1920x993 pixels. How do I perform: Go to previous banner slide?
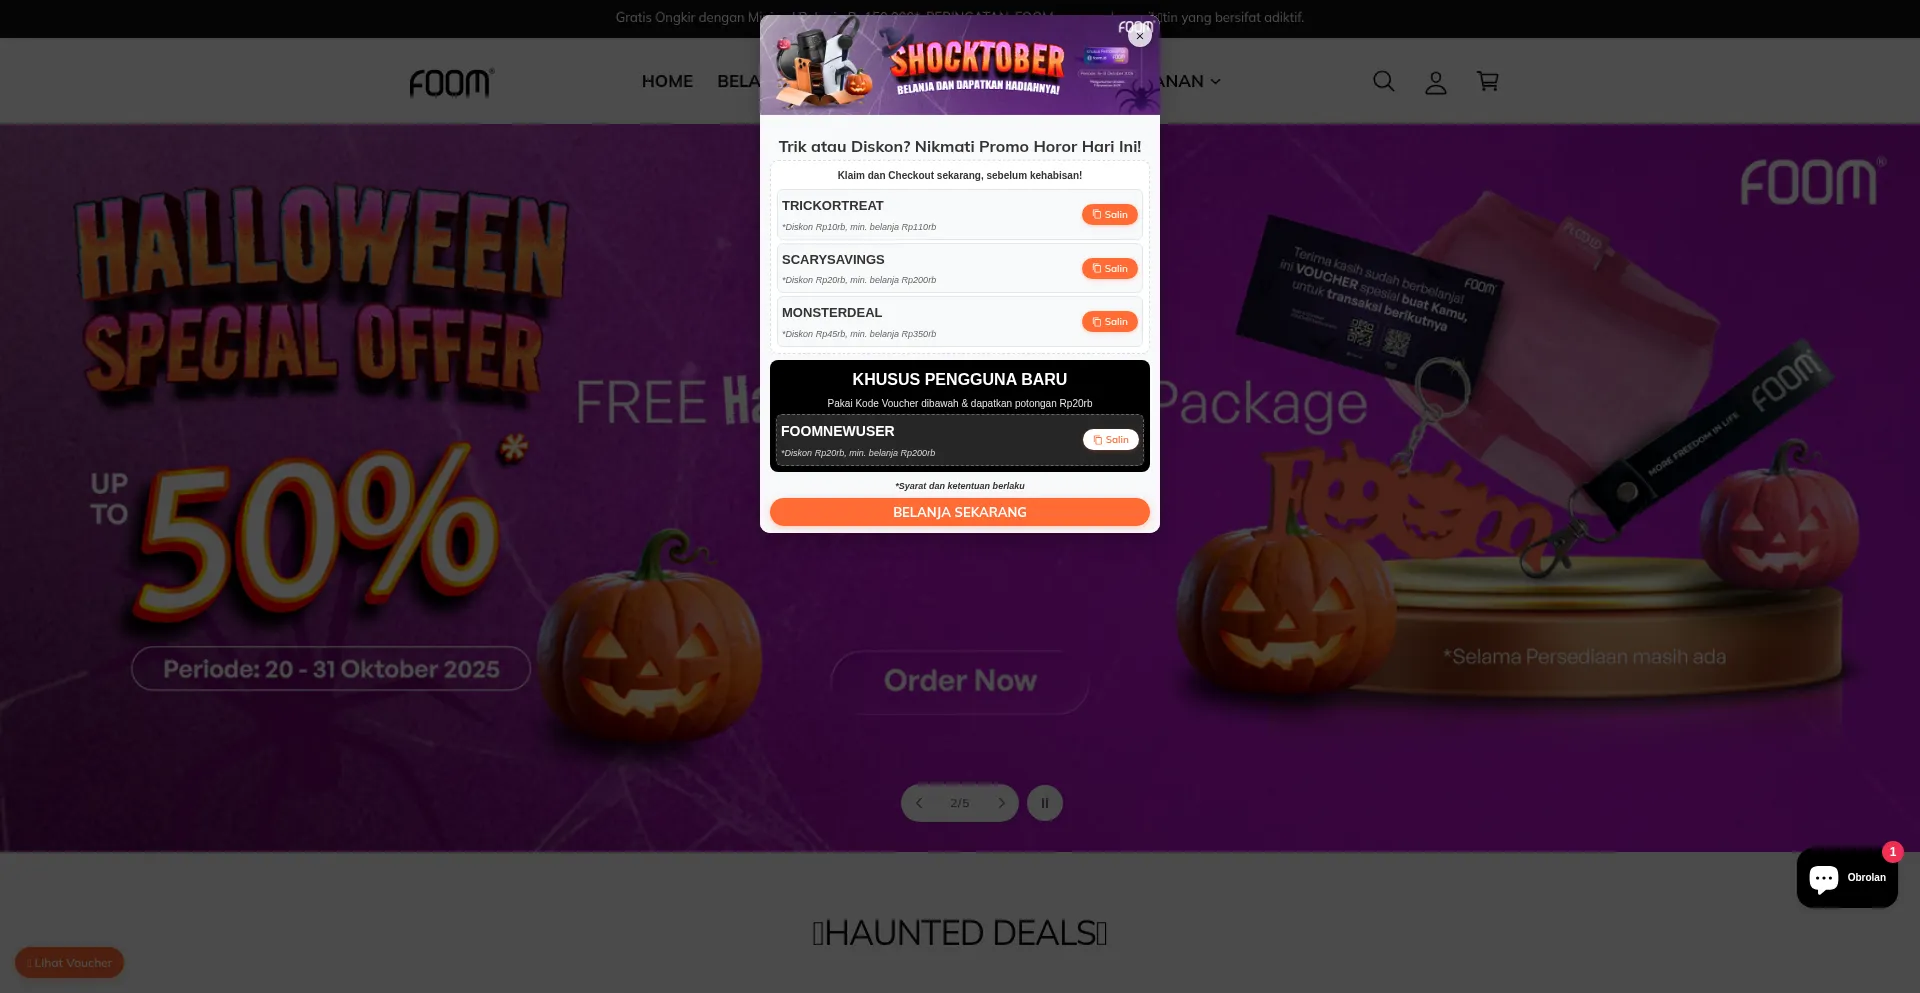click(x=919, y=803)
